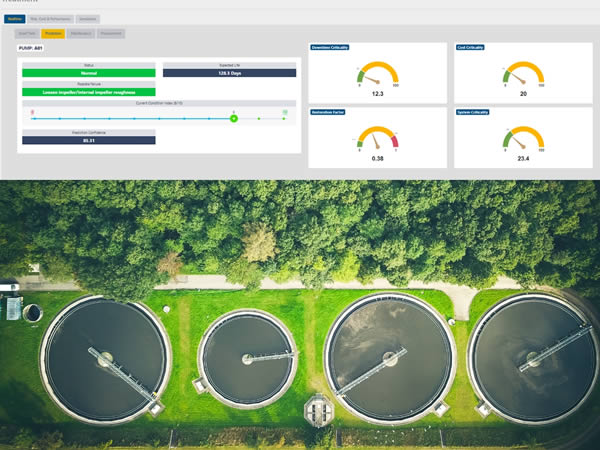Click the system criticality value 23.4
The image size is (600, 450).
523,158
